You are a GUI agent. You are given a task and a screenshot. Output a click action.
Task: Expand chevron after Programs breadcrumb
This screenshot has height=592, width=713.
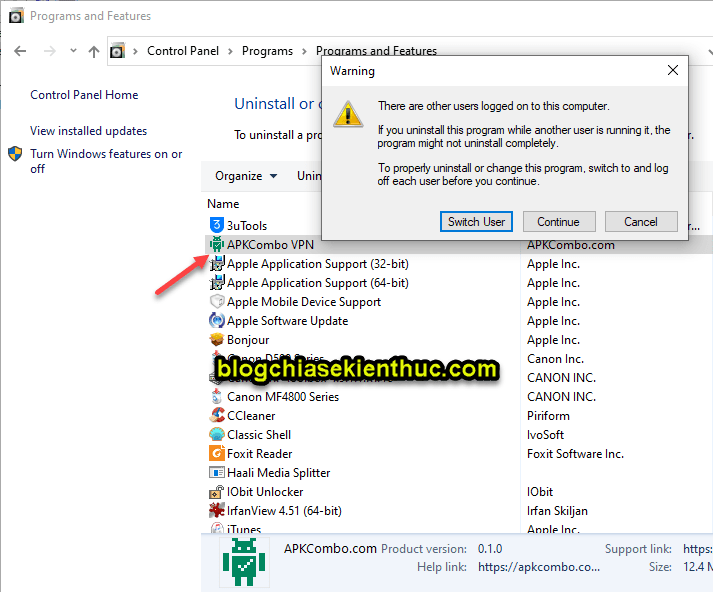click(304, 51)
